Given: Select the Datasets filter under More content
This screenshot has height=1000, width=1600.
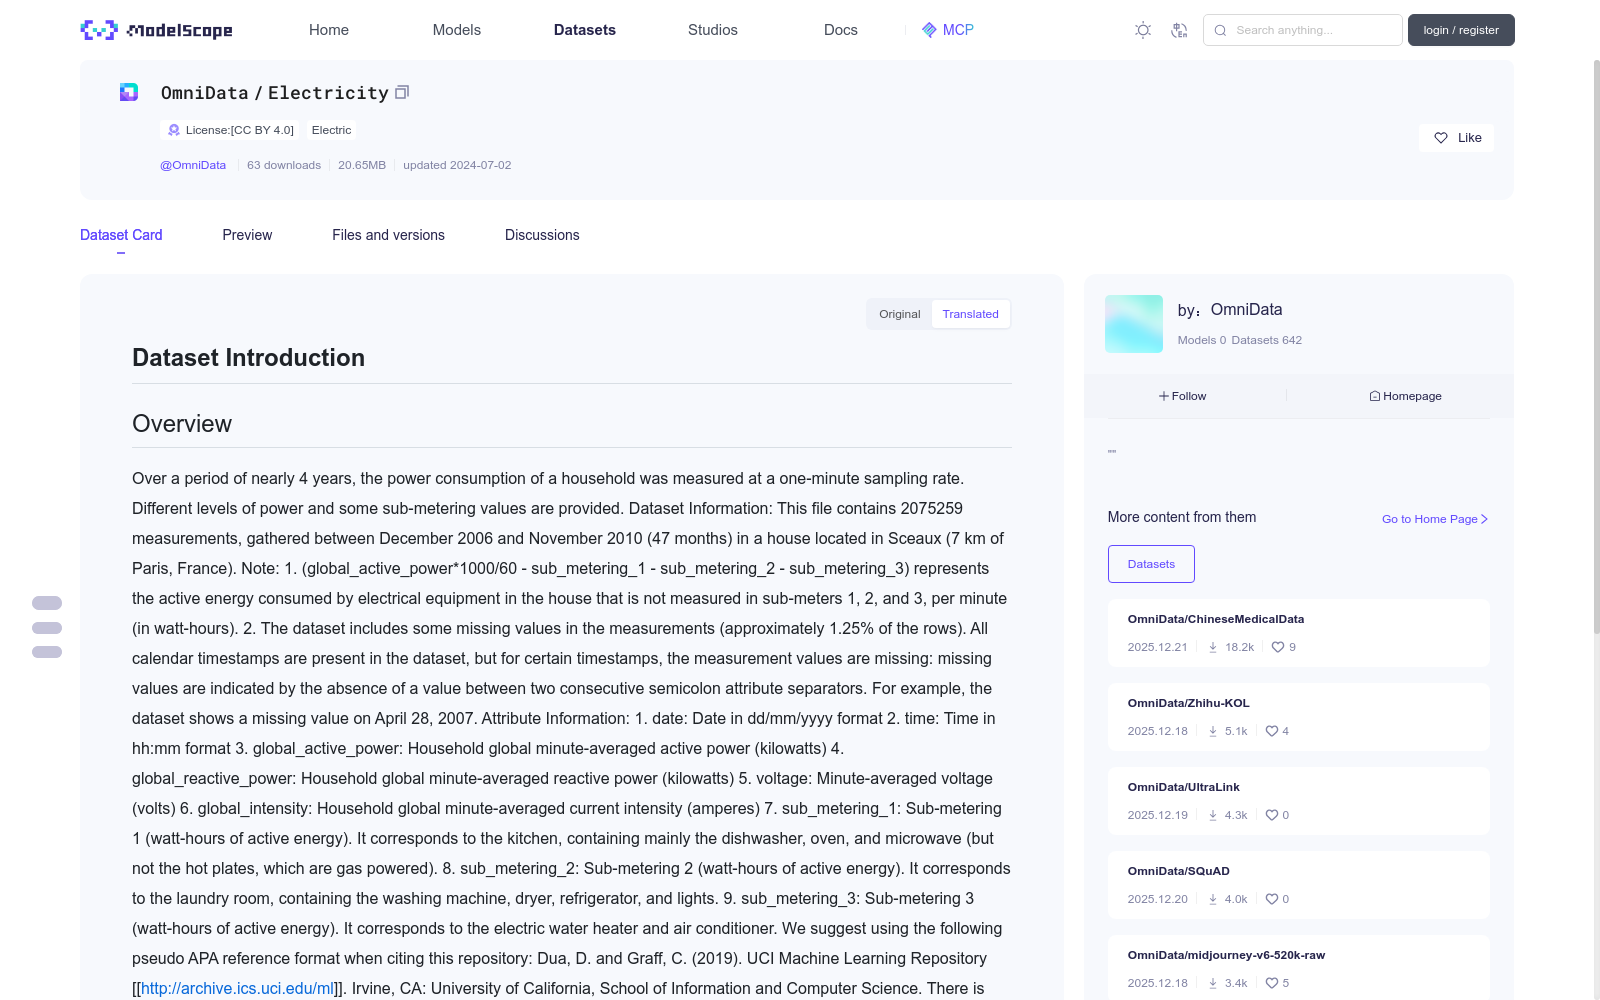Looking at the screenshot, I should click(1151, 564).
